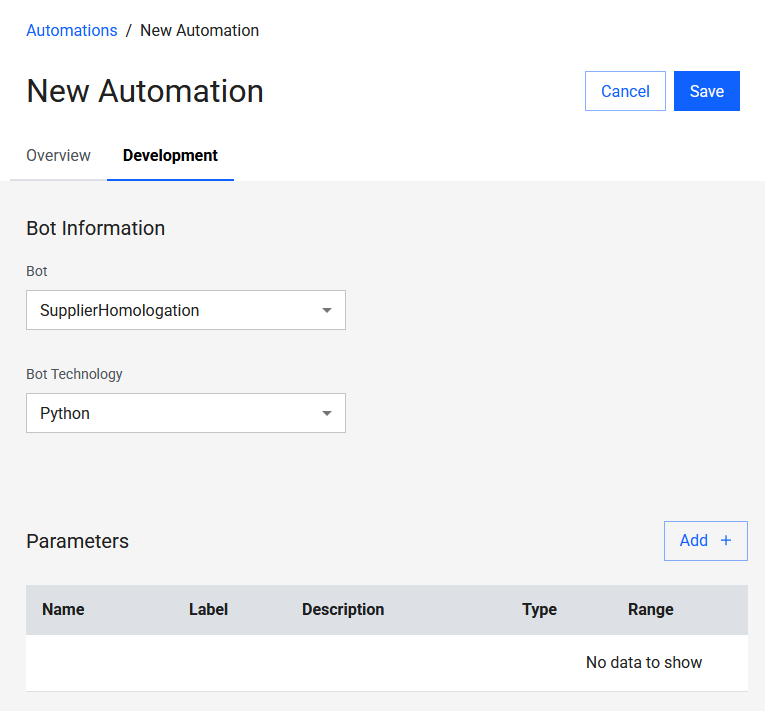Click the Description column header
The height and width of the screenshot is (711, 765).
pyautogui.click(x=343, y=609)
